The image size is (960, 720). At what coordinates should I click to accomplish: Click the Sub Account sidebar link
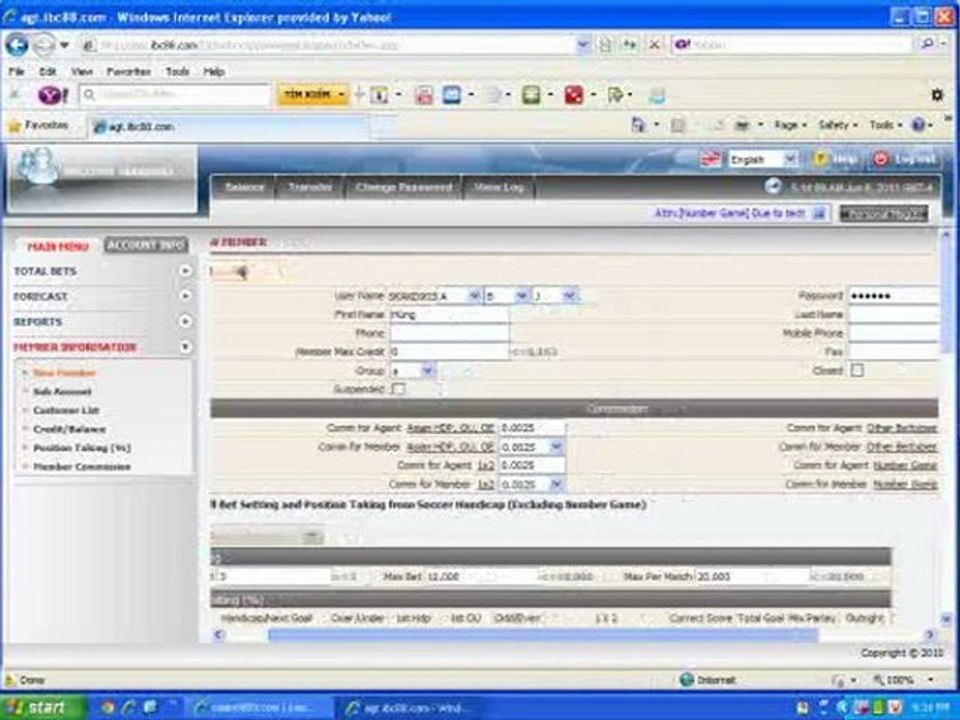(x=62, y=391)
